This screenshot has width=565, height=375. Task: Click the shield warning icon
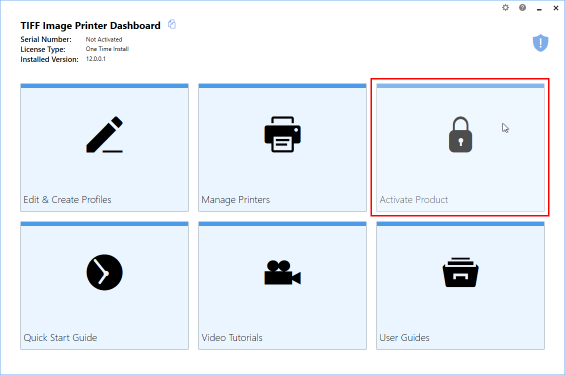[x=540, y=43]
